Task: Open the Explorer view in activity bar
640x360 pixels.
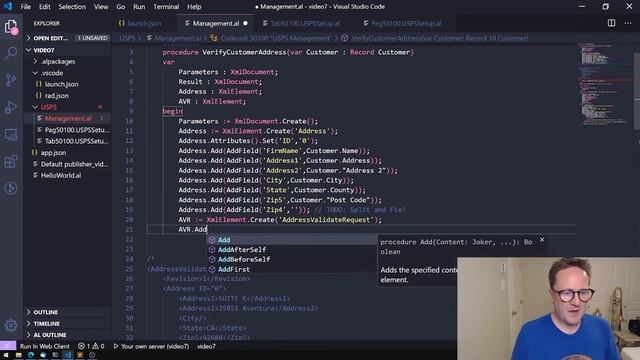Action: coord(11,27)
